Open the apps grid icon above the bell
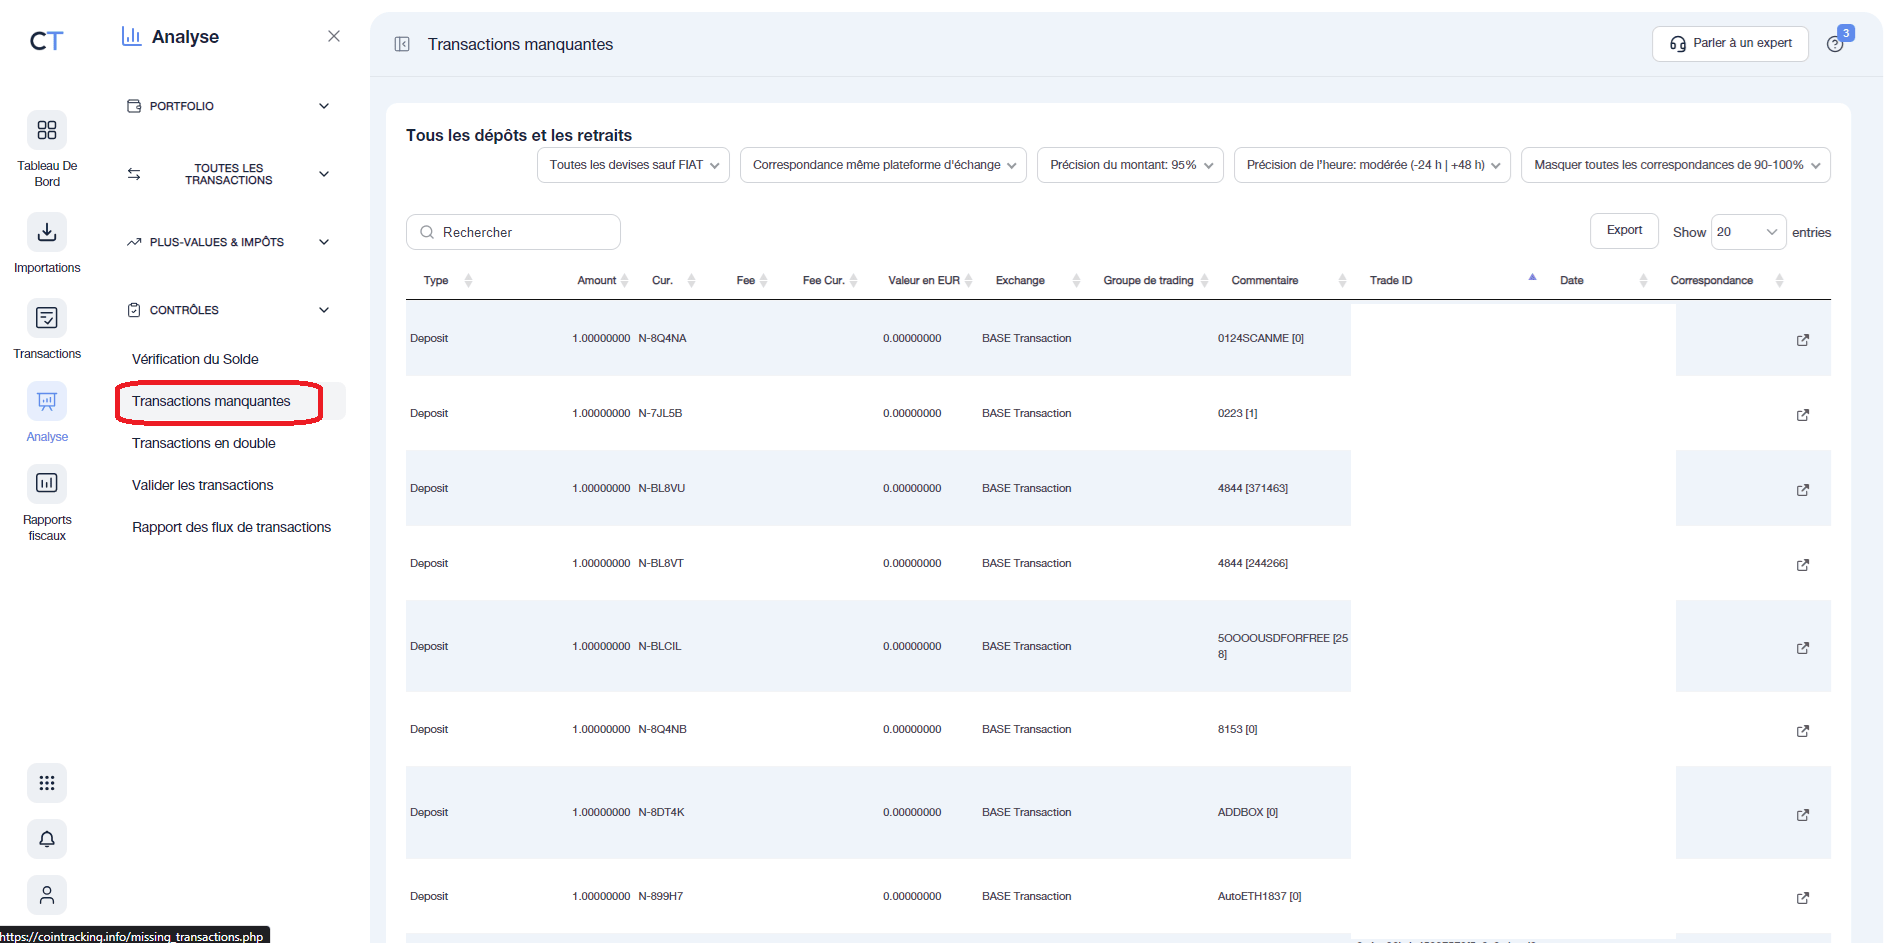This screenshot has height=943, width=1893. (x=46, y=783)
